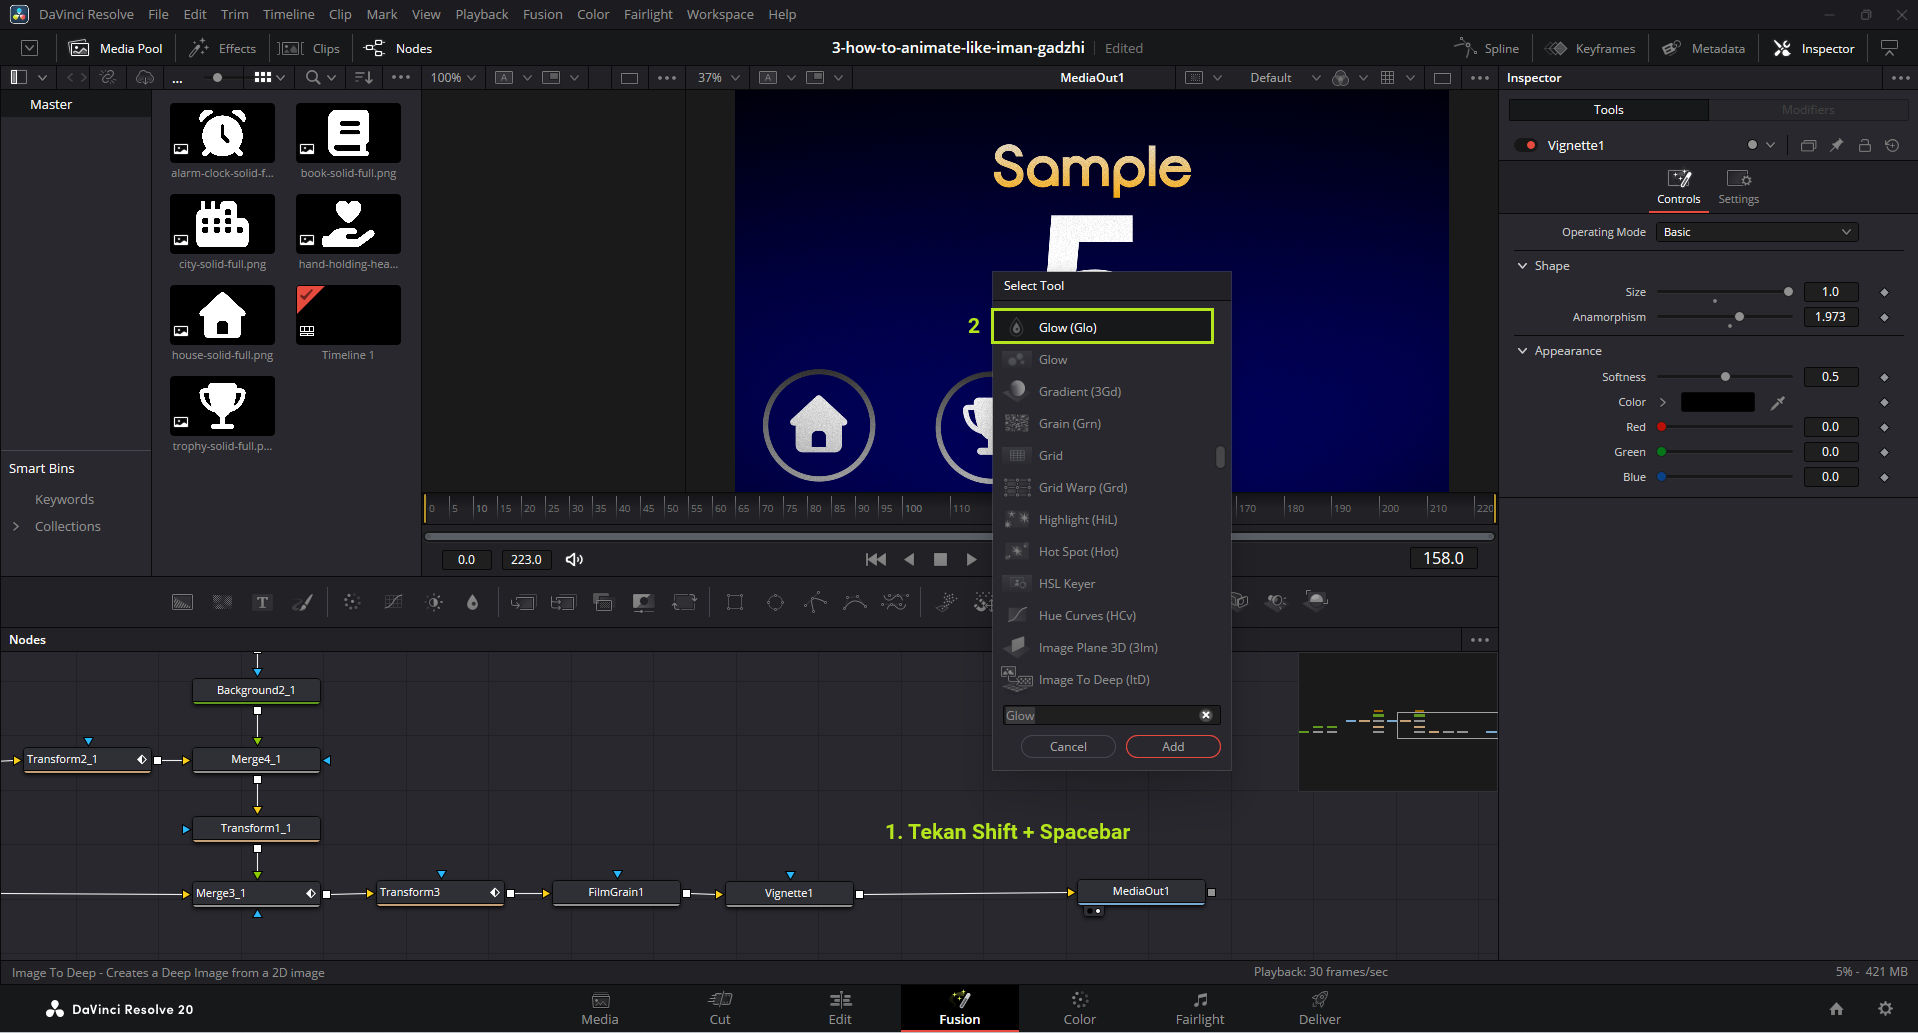Mute audio with the speaker icon
Viewport: 1918px width, 1033px height.
(574, 560)
